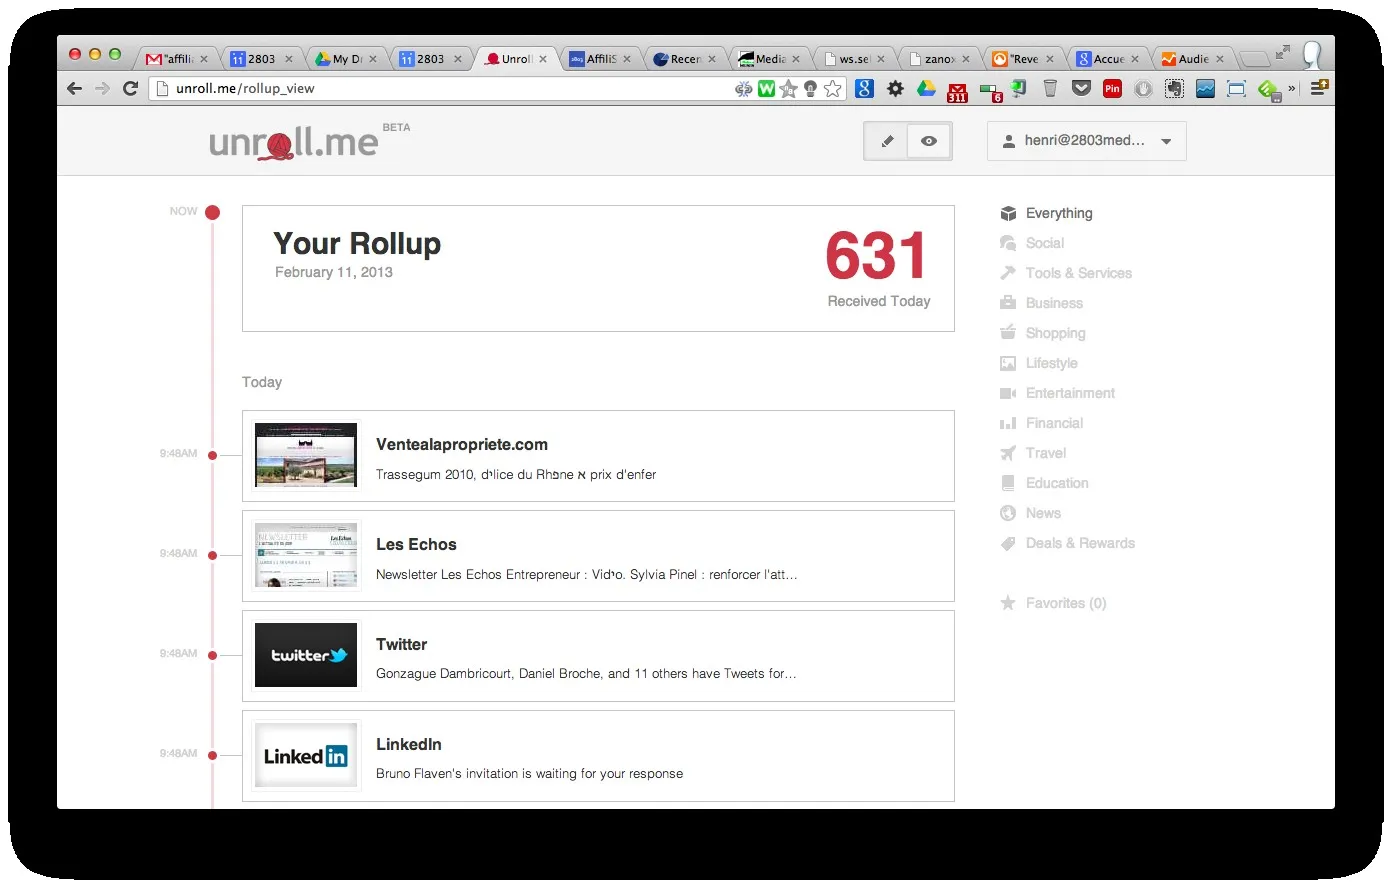Switch to the zanox tab

click(x=938, y=59)
